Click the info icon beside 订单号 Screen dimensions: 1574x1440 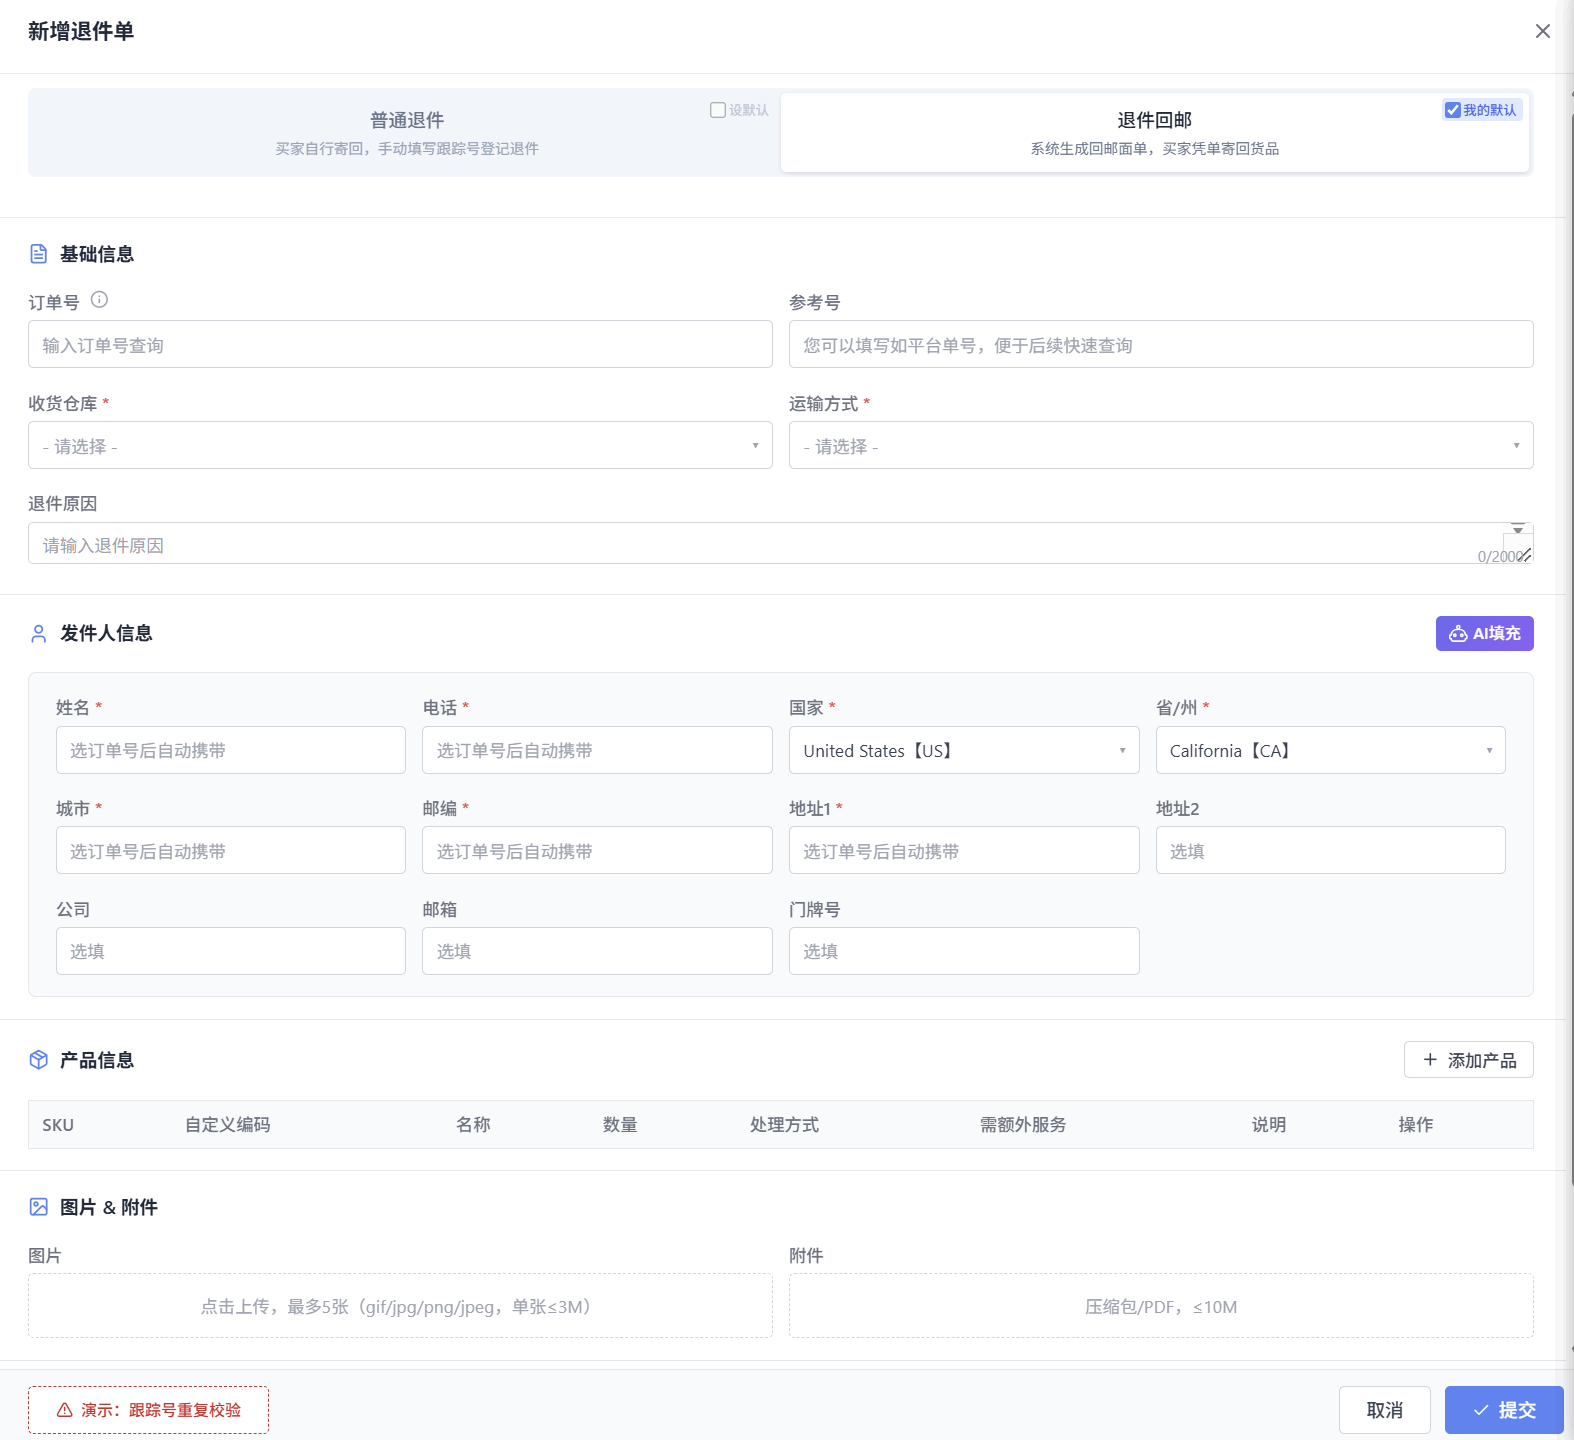point(99,299)
